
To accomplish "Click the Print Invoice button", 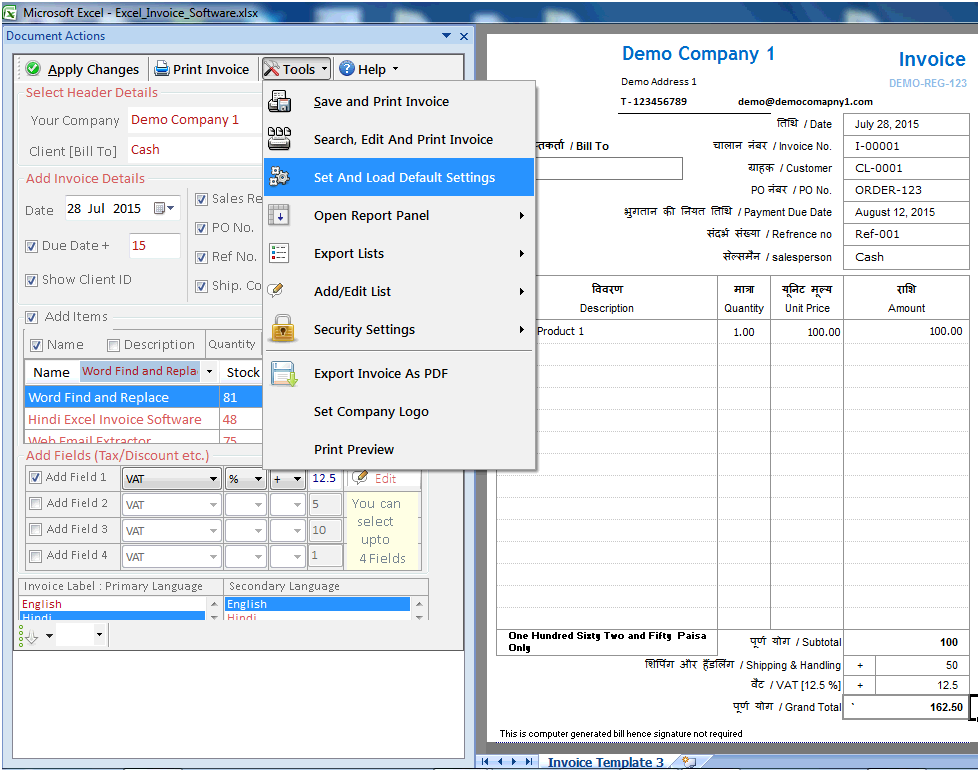I will click(x=201, y=69).
